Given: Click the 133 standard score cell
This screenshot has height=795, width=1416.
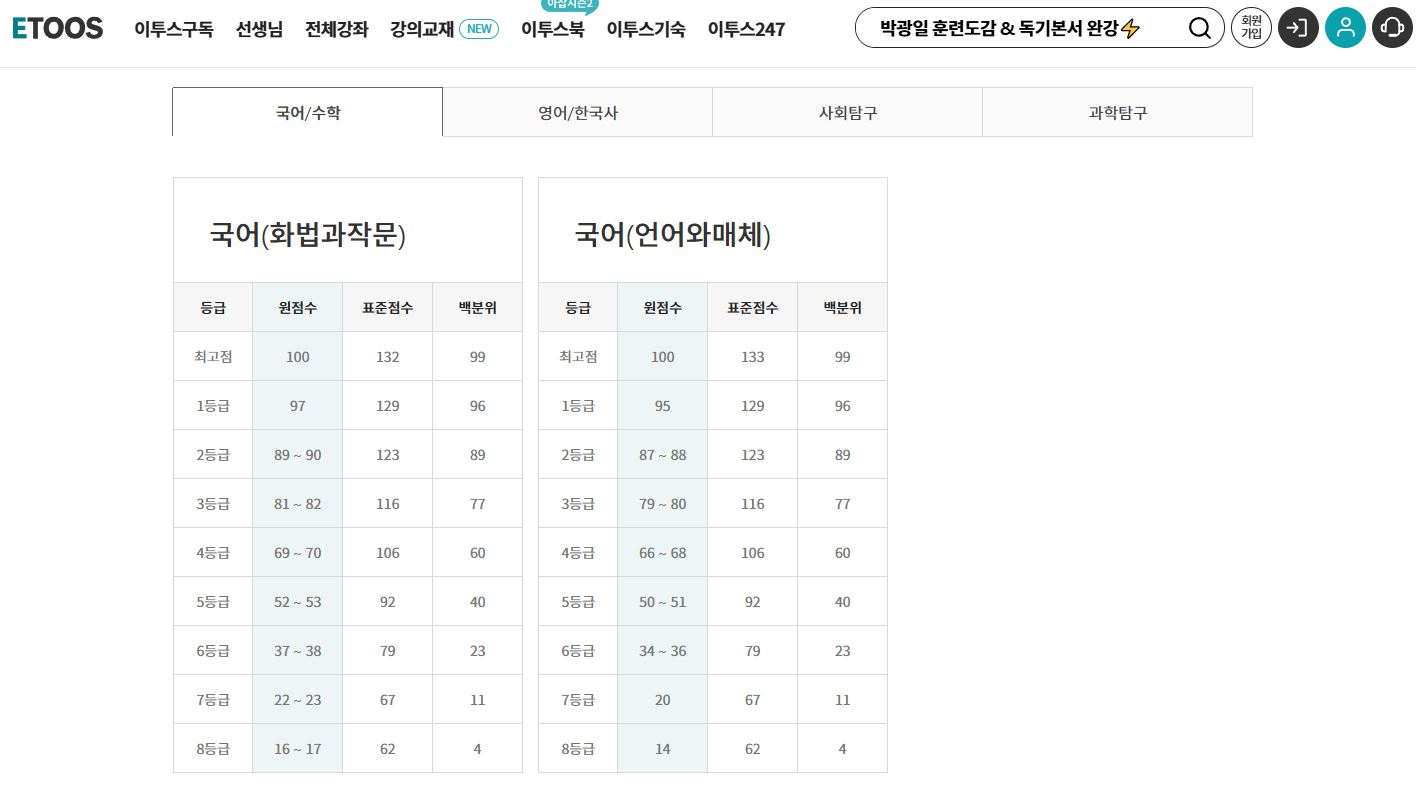Looking at the screenshot, I should pyautogui.click(x=753, y=357).
